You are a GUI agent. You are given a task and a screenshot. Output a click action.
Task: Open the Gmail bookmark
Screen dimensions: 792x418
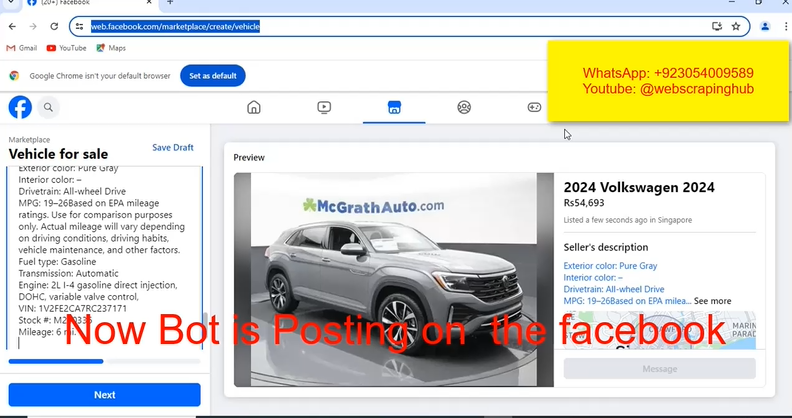(21, 47)
